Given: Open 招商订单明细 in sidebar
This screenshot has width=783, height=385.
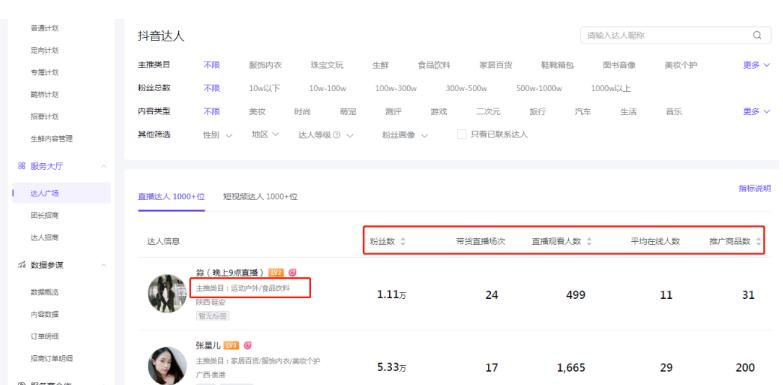Looking at the screenshot, I should click(51, 358).
